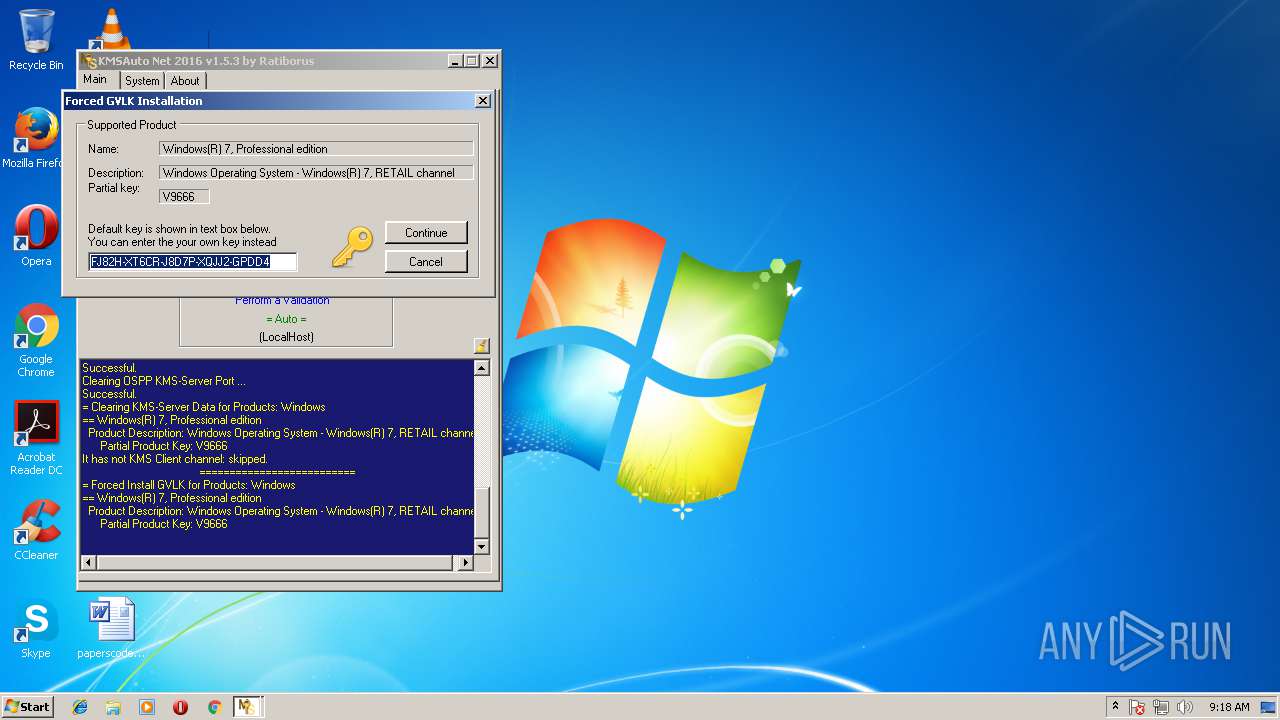Click log line '= Forced Install GVLK for Products: Windows'
1280x720 pixels.
(189, 485)
